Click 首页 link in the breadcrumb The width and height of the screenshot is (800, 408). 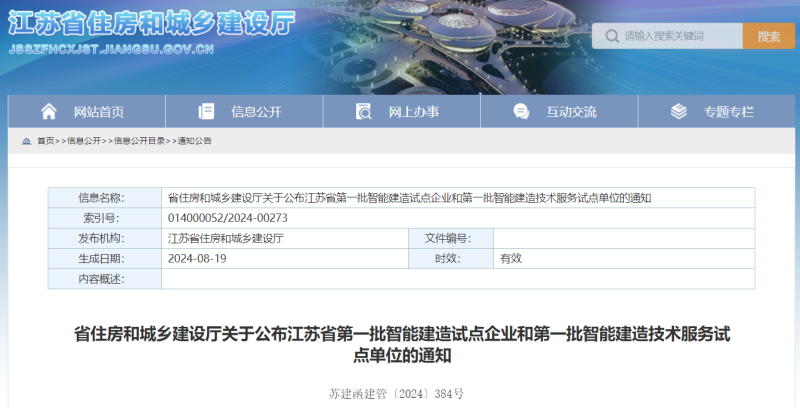coord(46,141)
